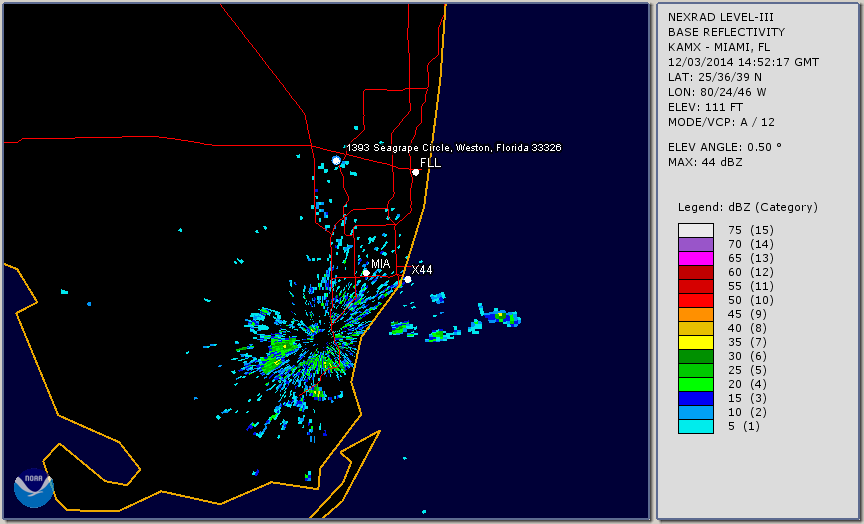Click the bright green 20 dBZ swatch
The image size is (864, 524).
[696, 384]
